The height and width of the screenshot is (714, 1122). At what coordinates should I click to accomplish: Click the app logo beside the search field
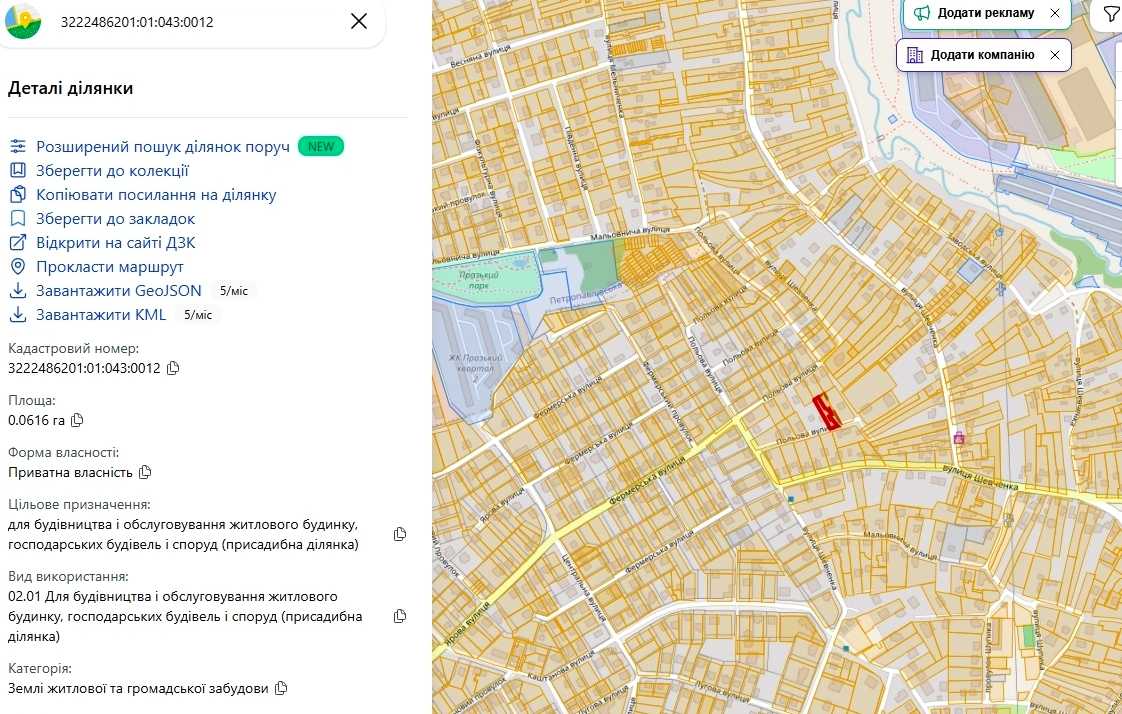(x=23, y=21)
